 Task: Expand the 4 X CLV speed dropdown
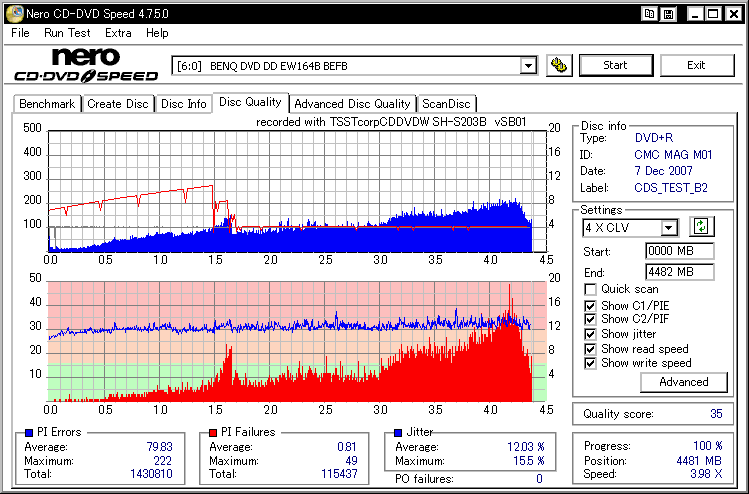[x=669, y=228]
